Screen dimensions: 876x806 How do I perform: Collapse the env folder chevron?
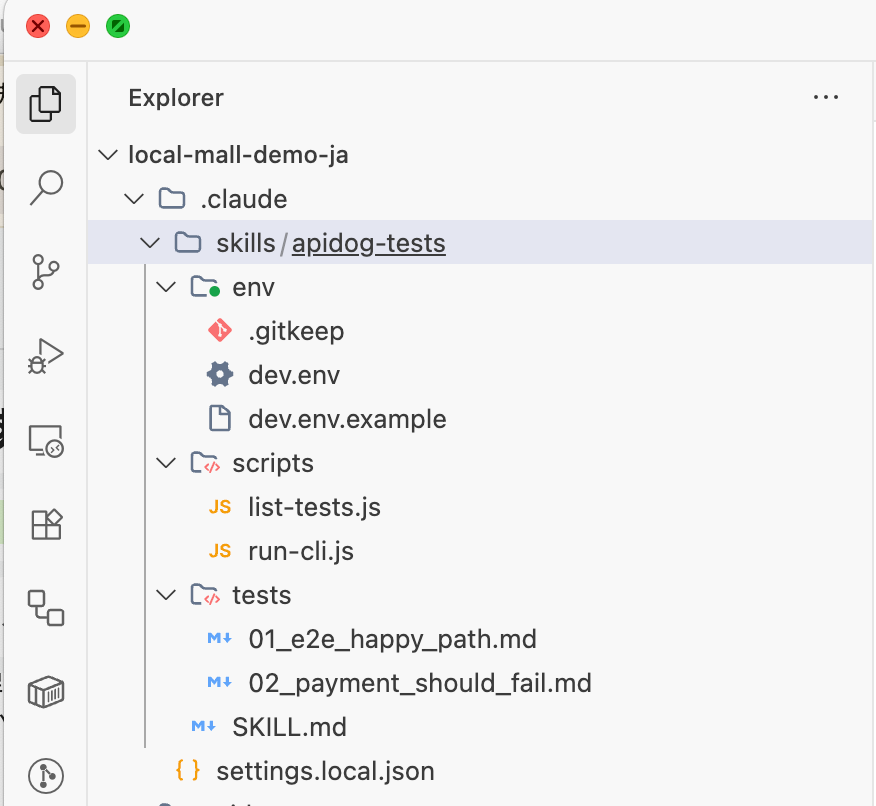tap(166, 287)
